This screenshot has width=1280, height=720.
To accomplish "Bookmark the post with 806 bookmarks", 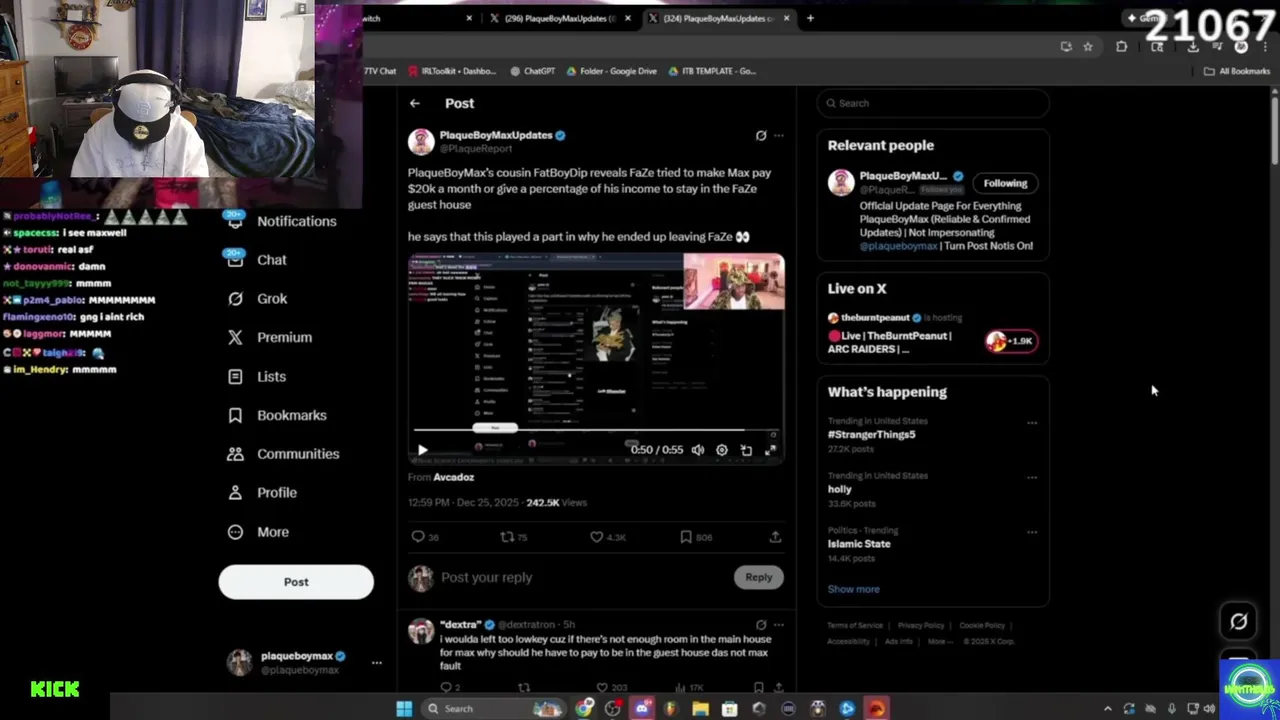I will pos(696,537).
